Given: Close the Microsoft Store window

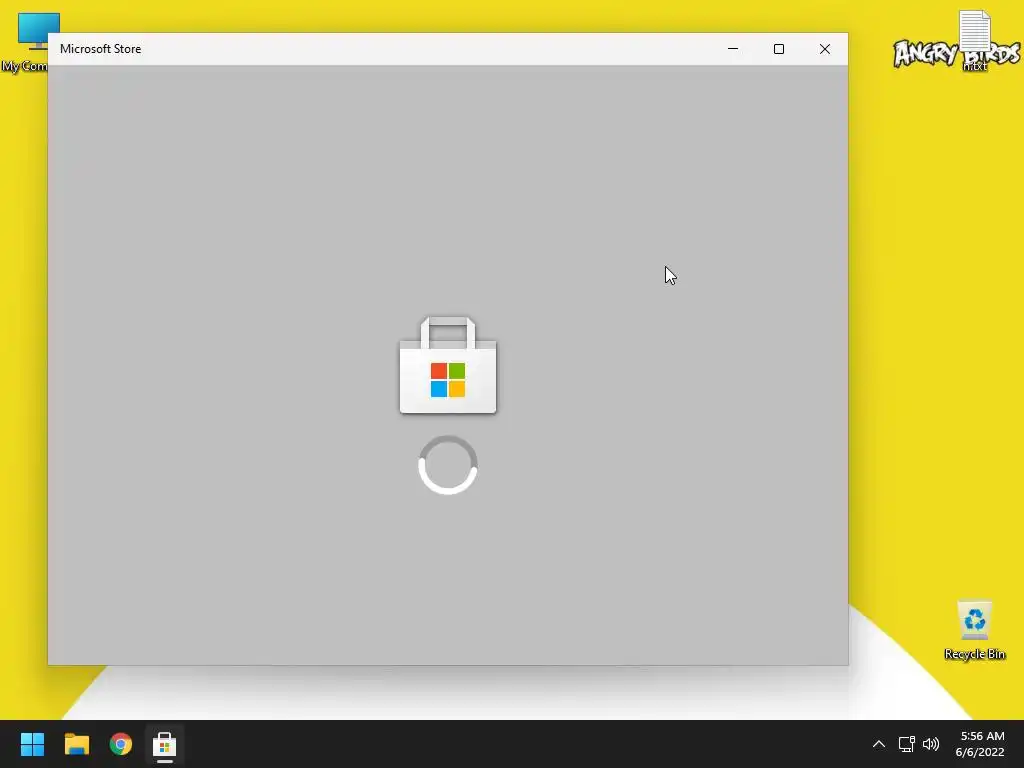Looking at the screenshot, I should pos(825,49).
